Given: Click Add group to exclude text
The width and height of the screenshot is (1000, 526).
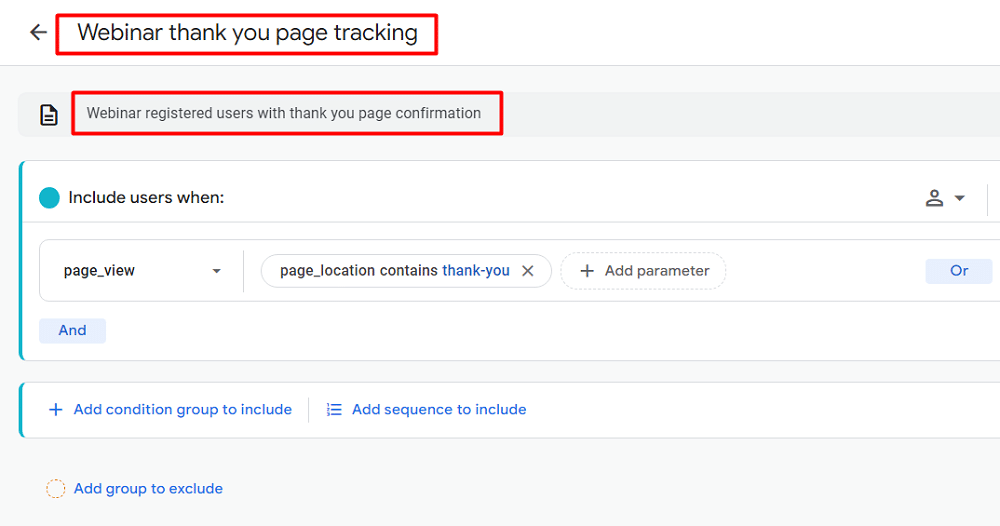Looking at the screenshot, I should tap(148, 489).
